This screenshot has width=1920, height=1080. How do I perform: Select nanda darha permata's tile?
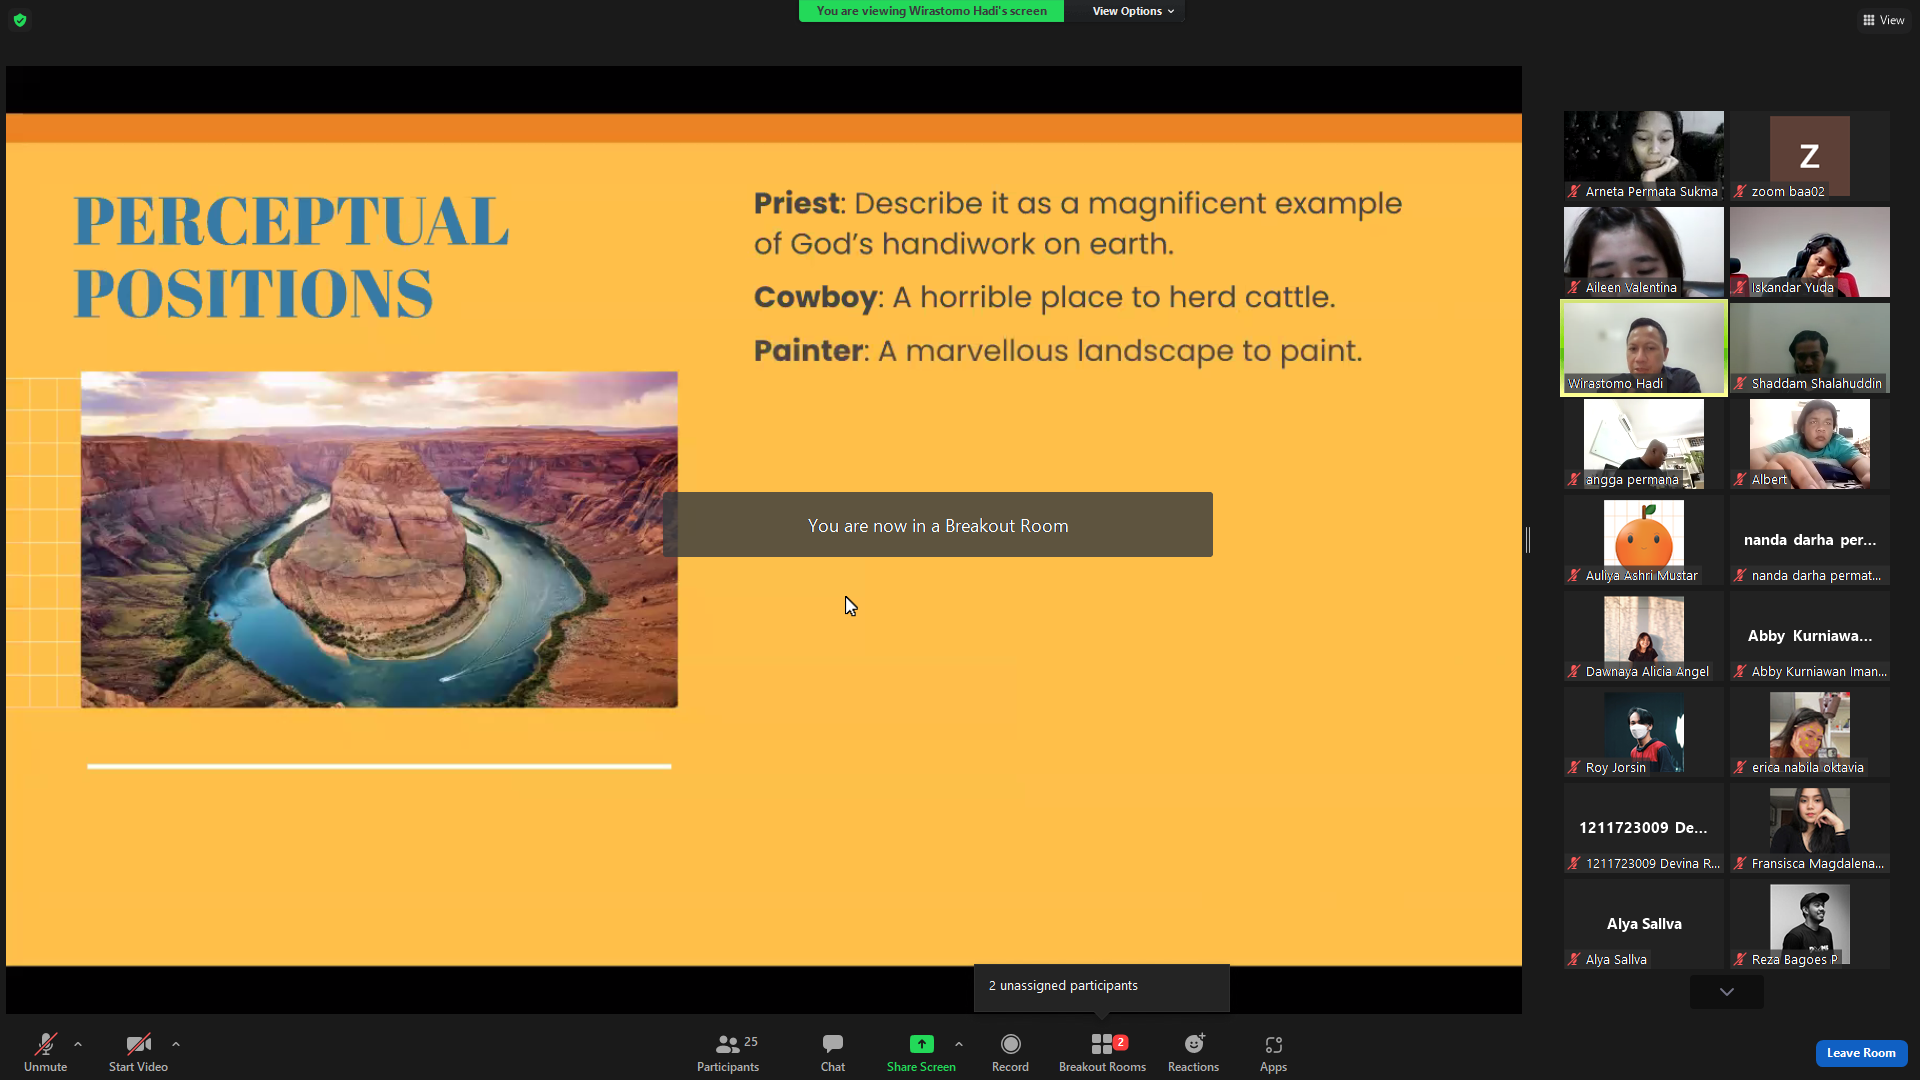1810,540
